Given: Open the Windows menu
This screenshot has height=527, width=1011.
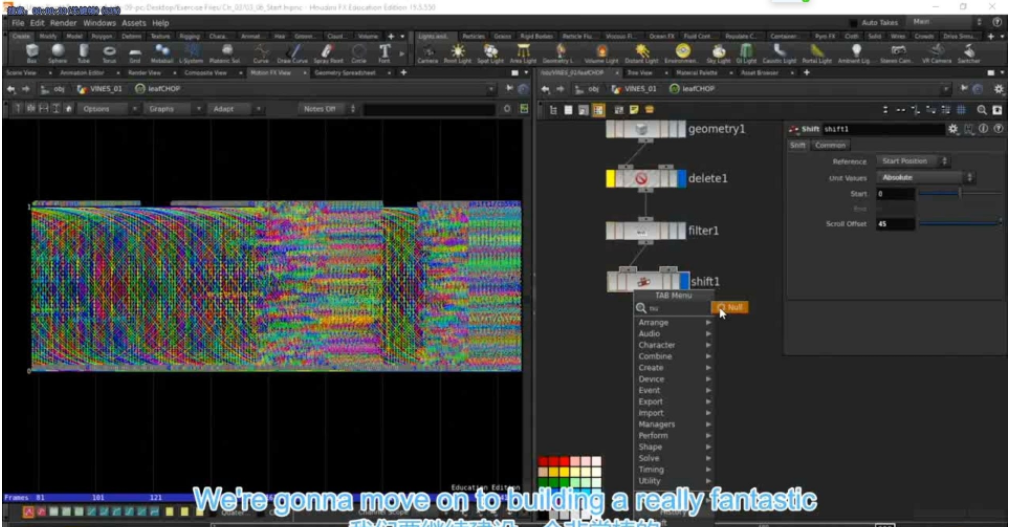Looking at the screenshot, I should pyautogui.click(x=99, y=23).
